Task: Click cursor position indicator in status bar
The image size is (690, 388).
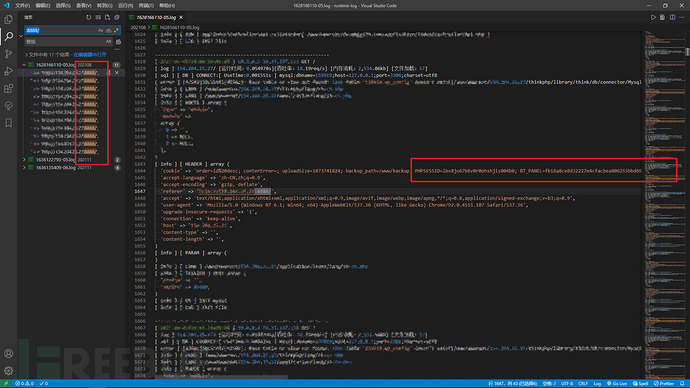Action: 512,384
